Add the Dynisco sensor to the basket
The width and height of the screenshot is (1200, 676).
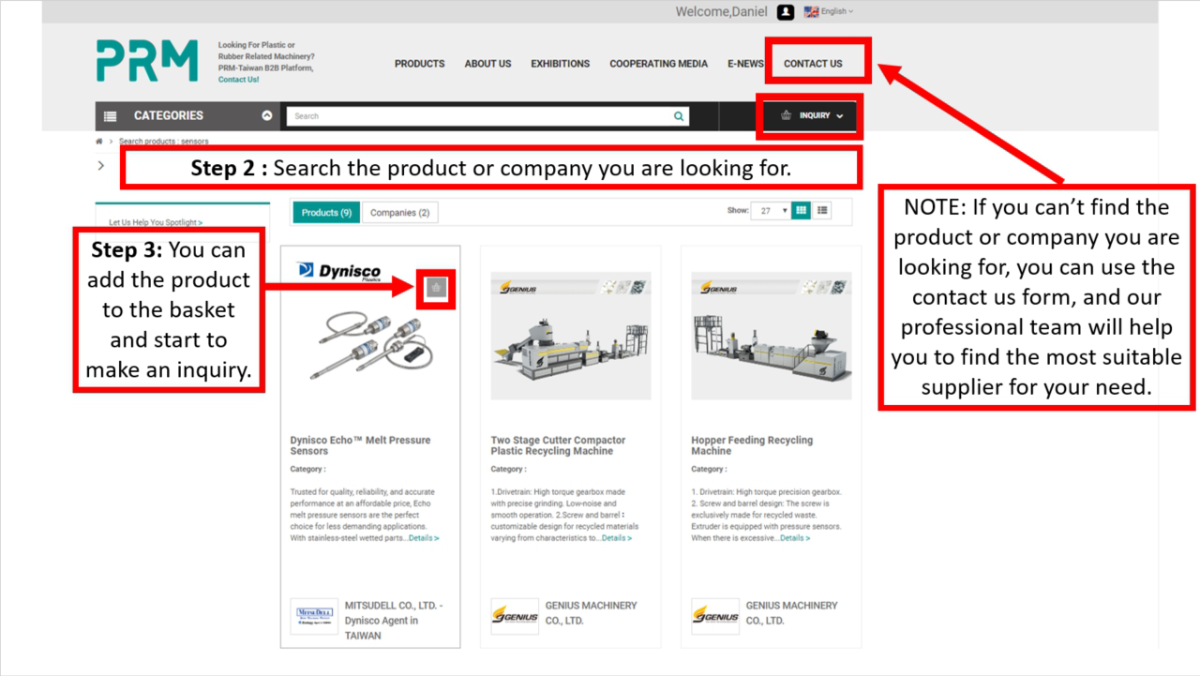coord(436,288)
